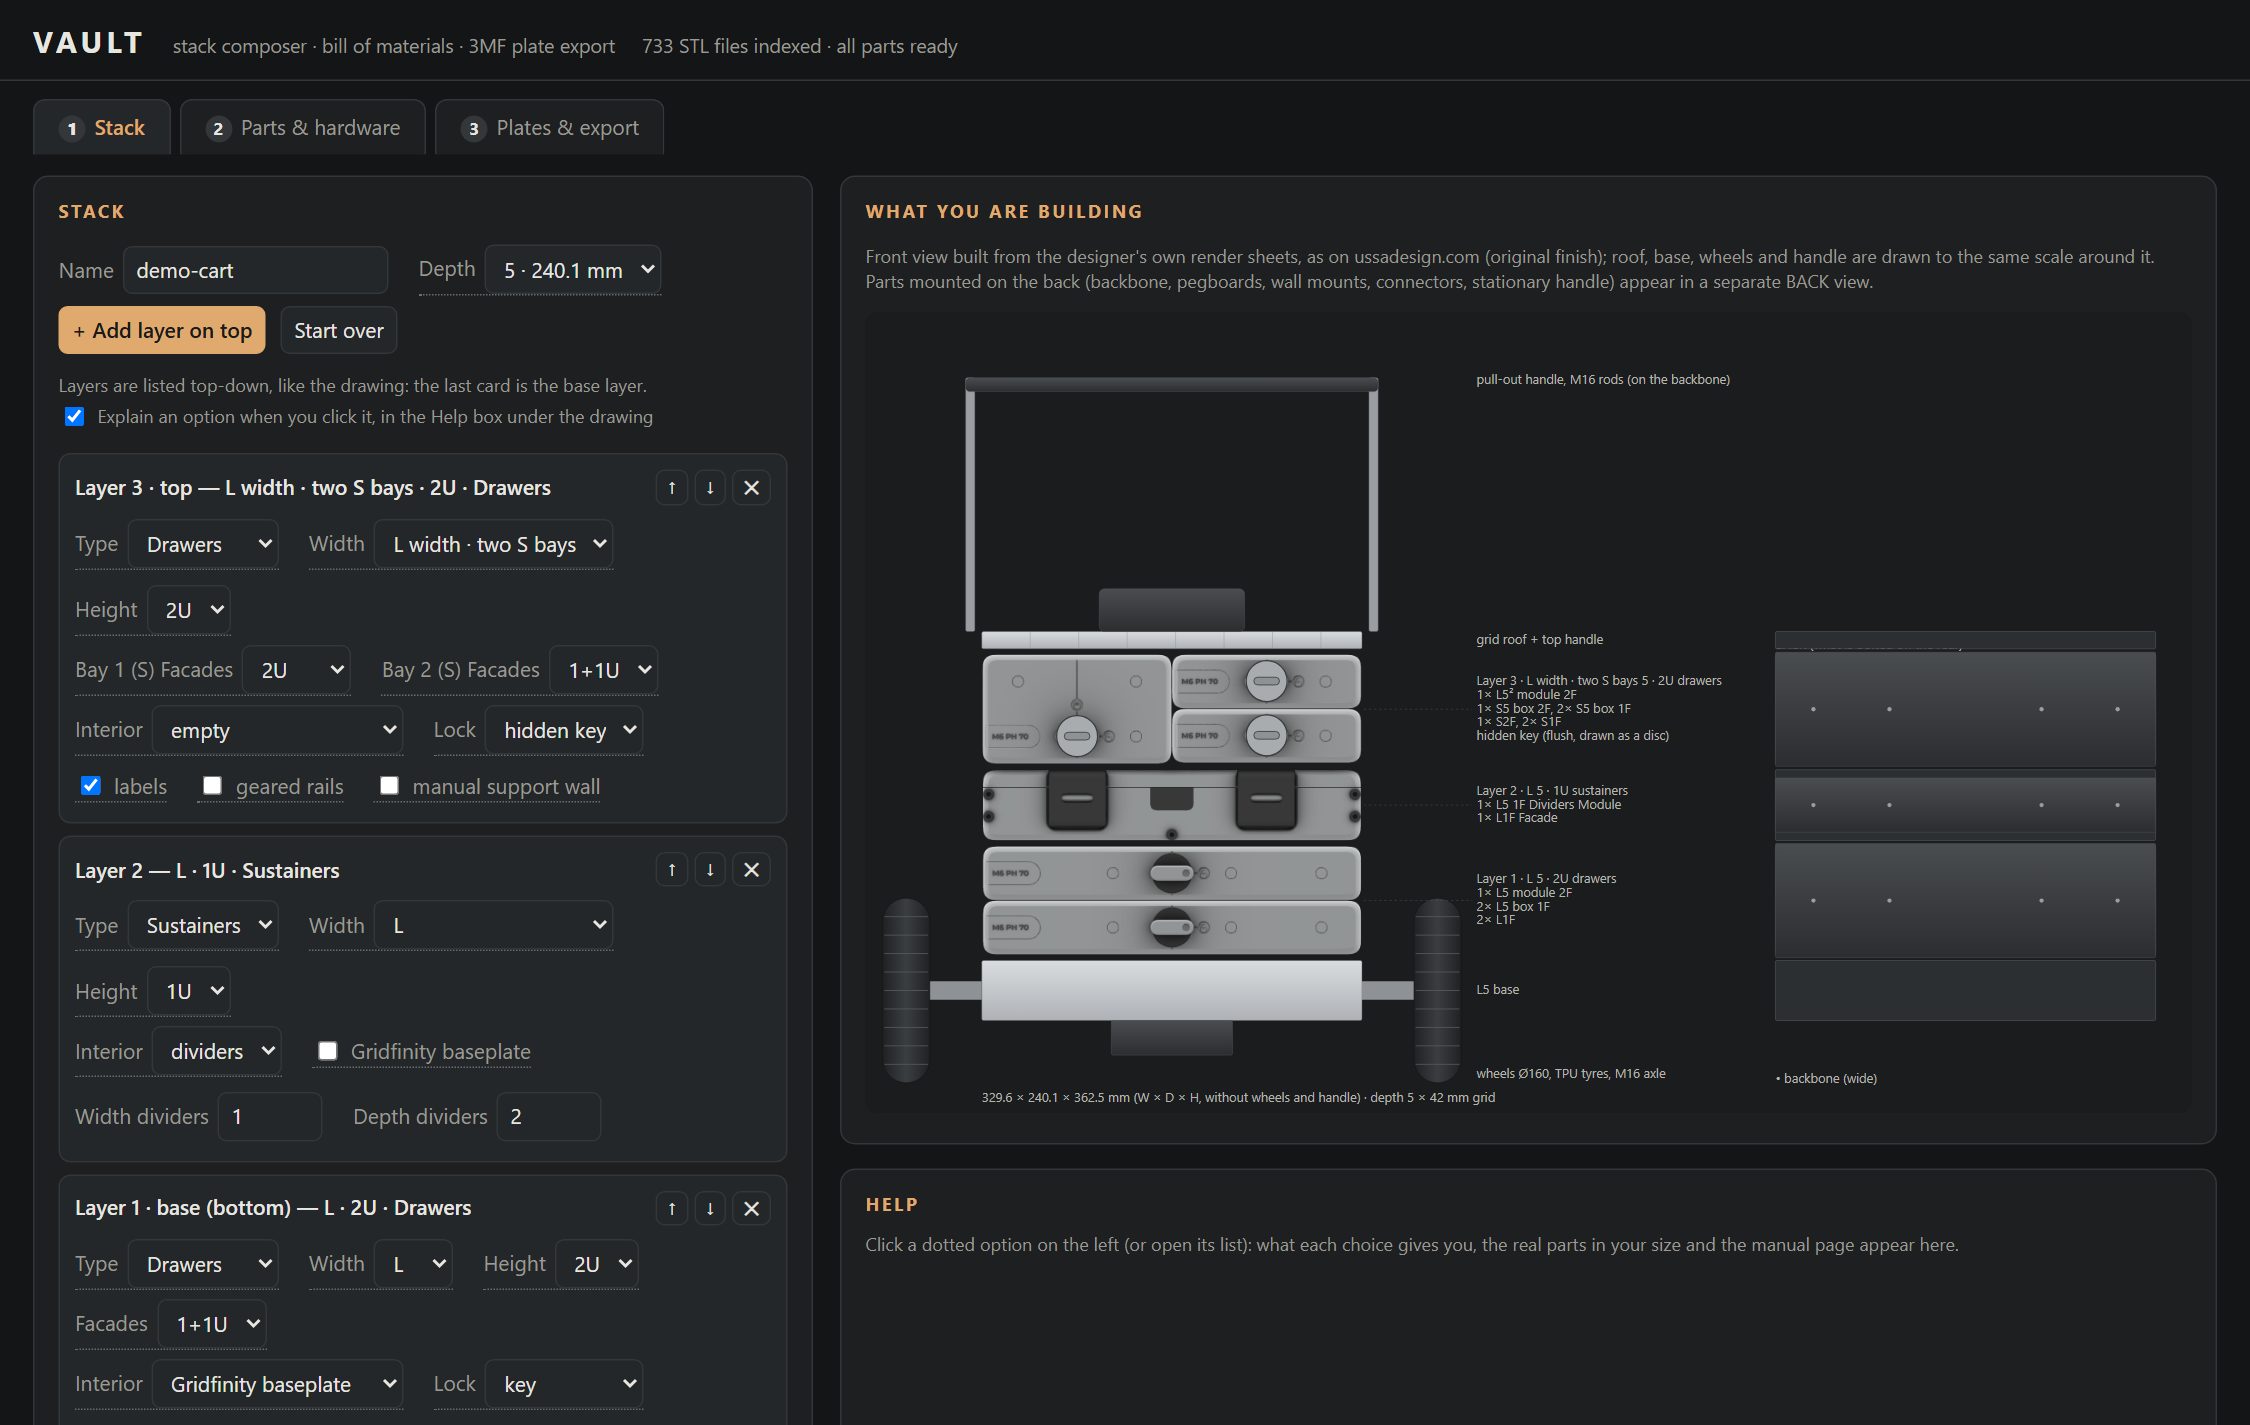Screen dimensions: 2250x1425
Task: Delete Layer 2 using its X icon
Action: (751, 870)
